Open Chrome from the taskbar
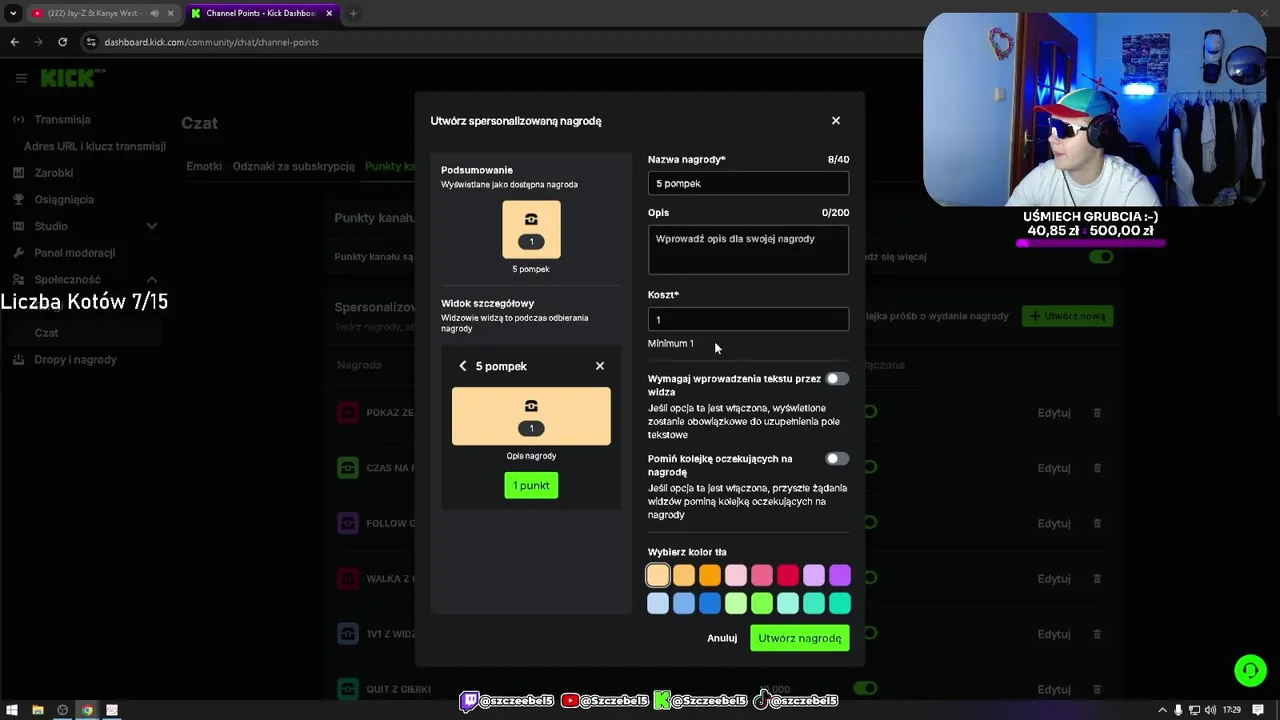Viewport: 1280px width, 720px height. pos(87,710)
